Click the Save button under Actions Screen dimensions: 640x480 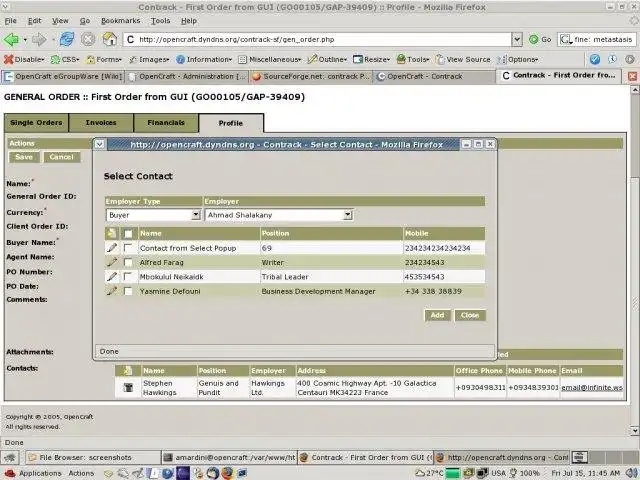coord(24,157)
